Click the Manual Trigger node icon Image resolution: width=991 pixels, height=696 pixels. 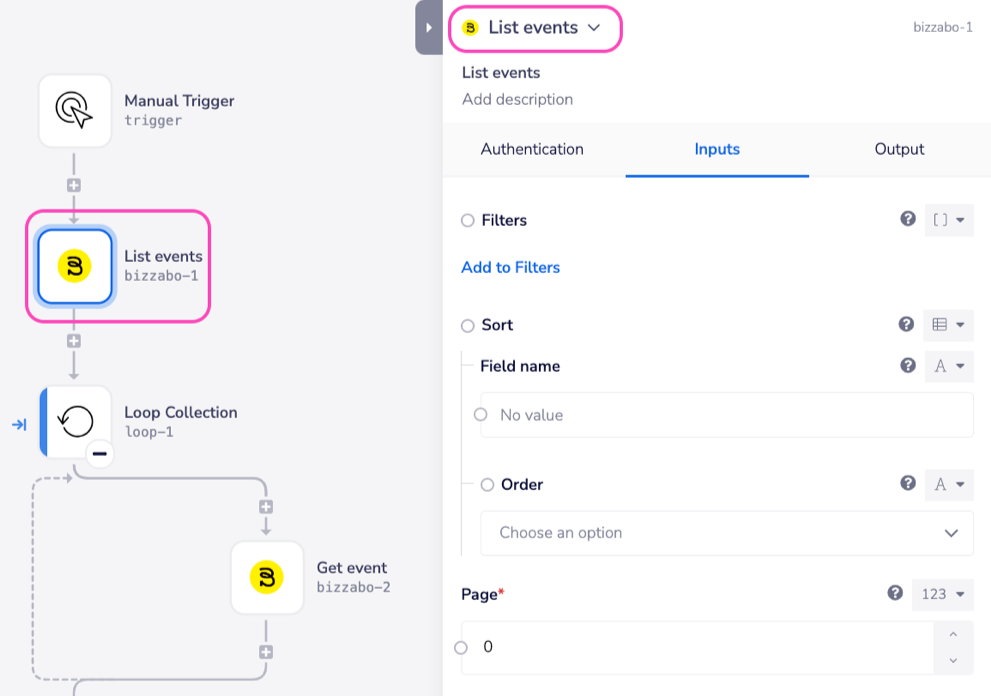click(x=75, y=110)
